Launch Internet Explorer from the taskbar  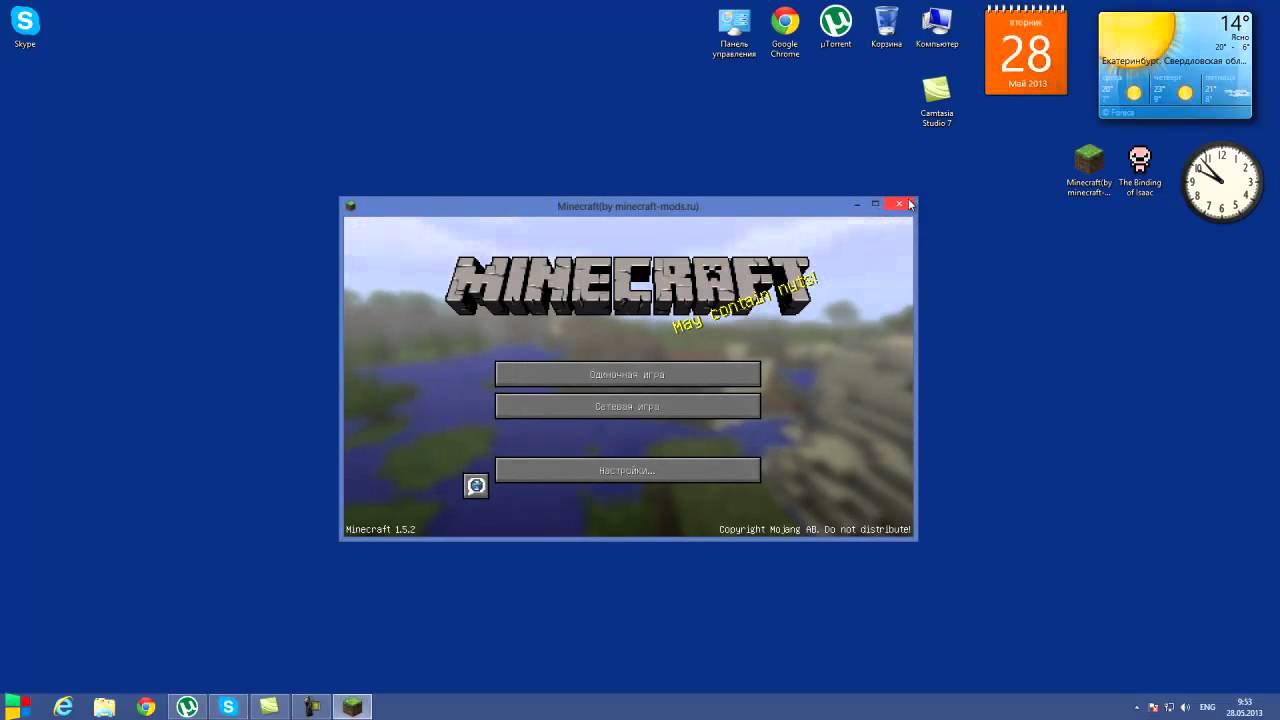(x=63, y=707)
